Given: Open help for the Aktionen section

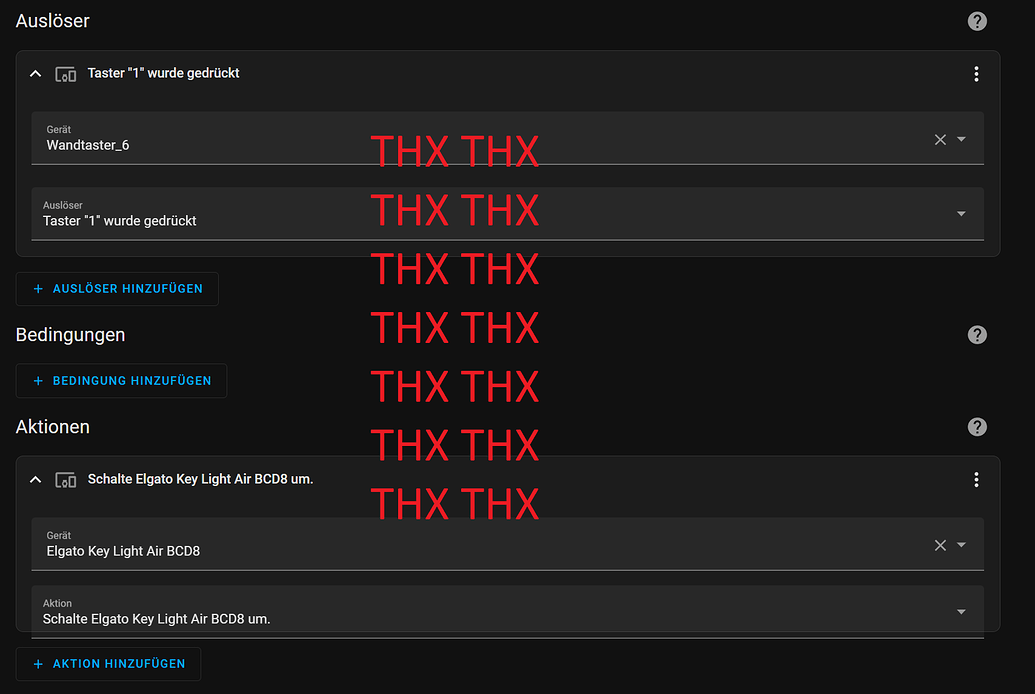Looking at the screenshot, I should coord(977,427).
